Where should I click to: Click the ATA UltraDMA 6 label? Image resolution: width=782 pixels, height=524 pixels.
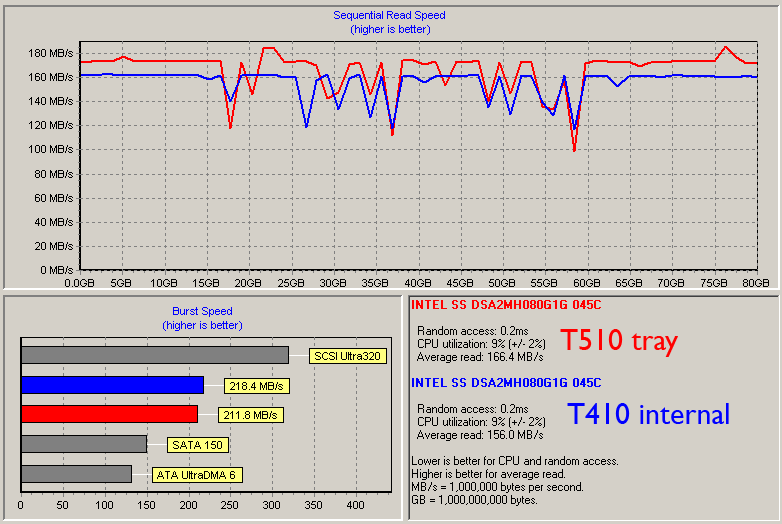197,475
